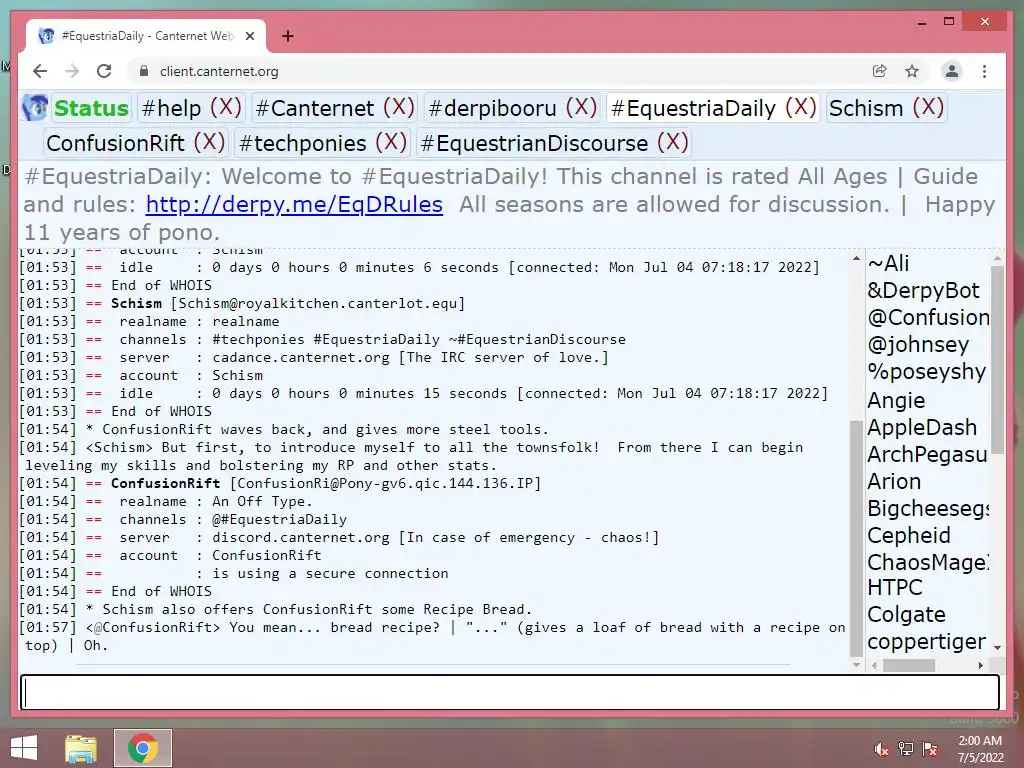This screenshot has height=768, width=1024.
Task: Select coppertiger in the nick list
Action: pyautogui.click(x=926, y=641)
